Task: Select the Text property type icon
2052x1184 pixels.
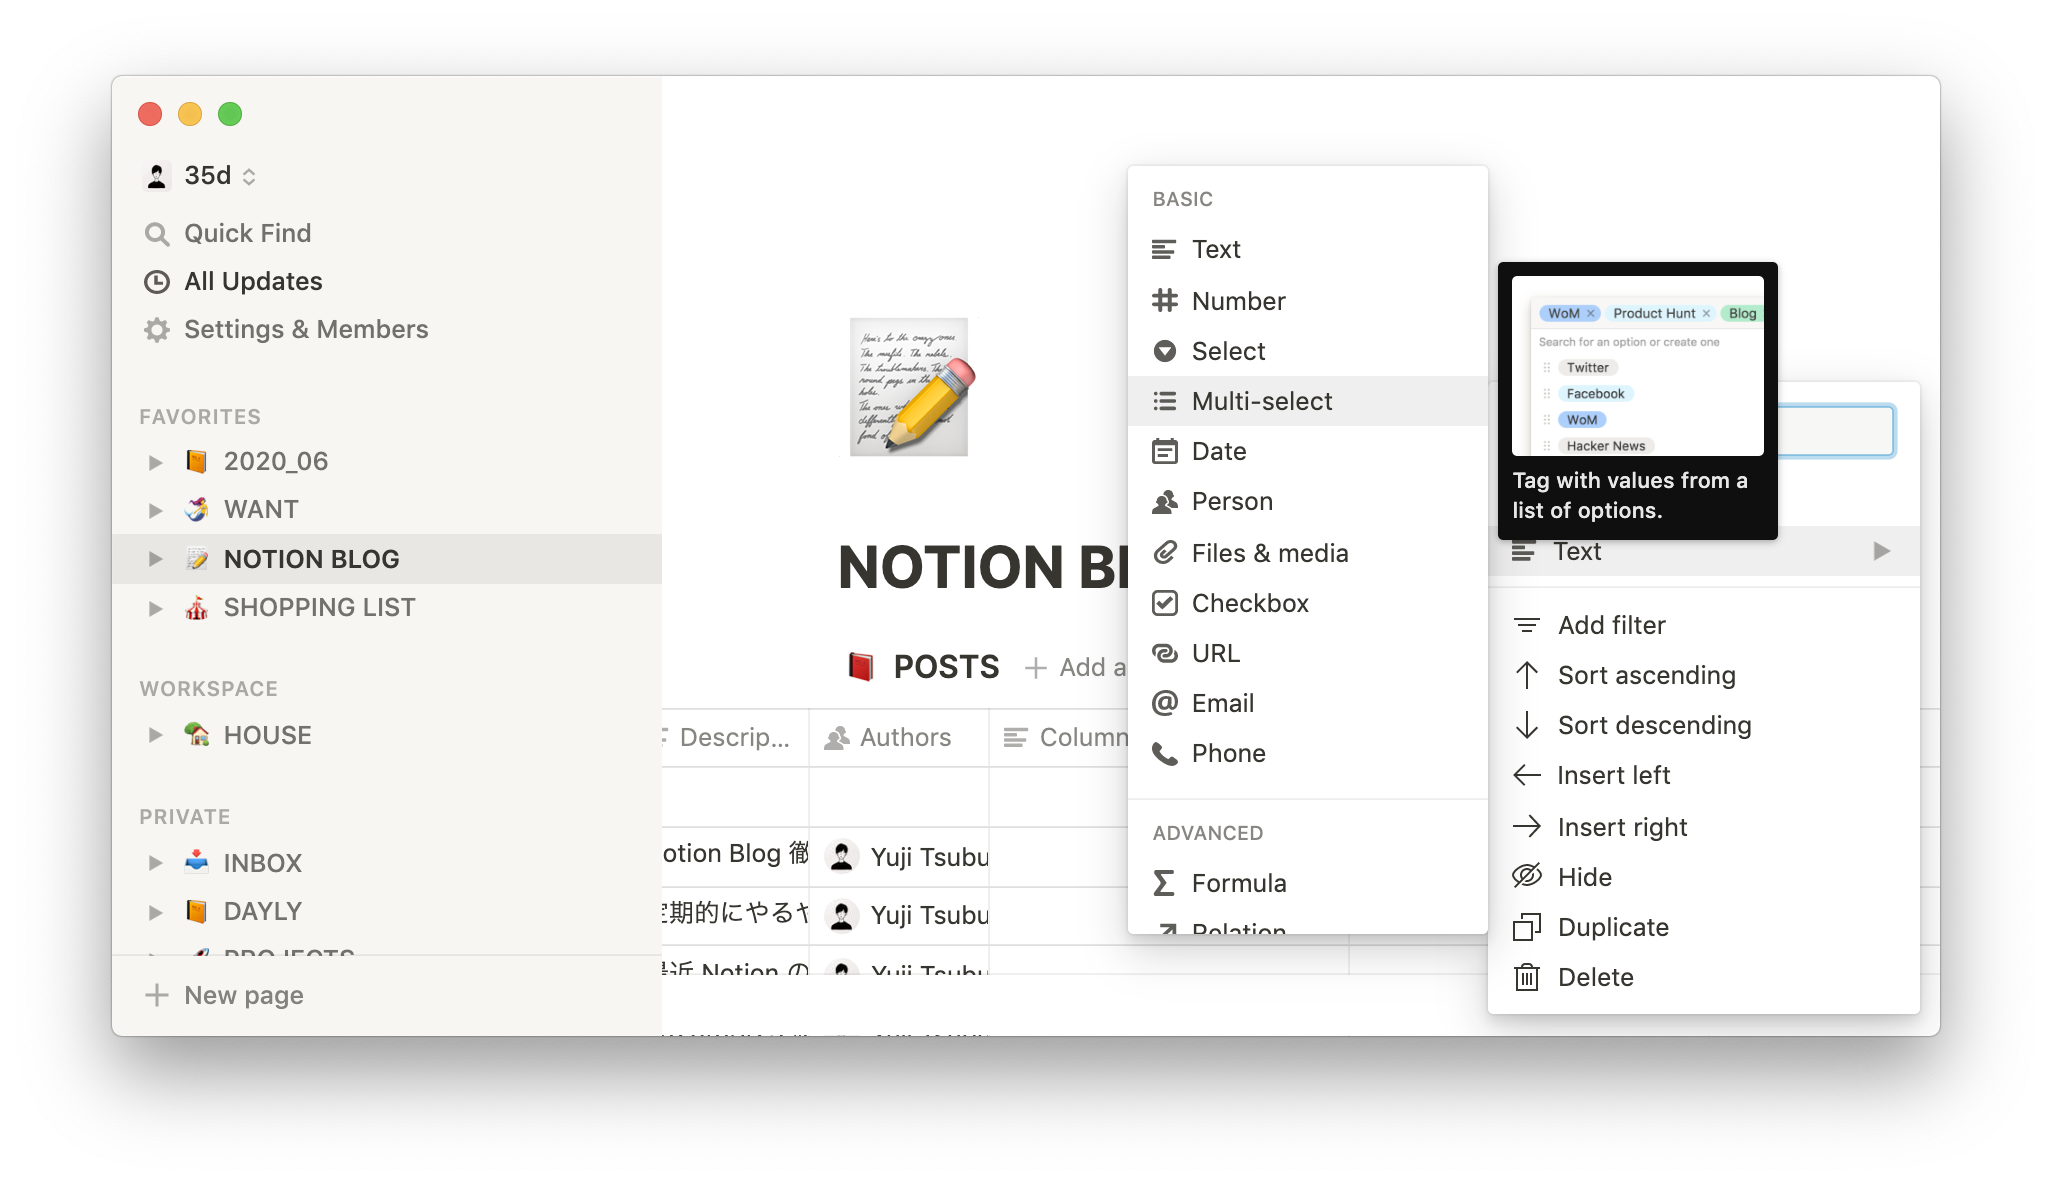Action: coord(1164,249)
